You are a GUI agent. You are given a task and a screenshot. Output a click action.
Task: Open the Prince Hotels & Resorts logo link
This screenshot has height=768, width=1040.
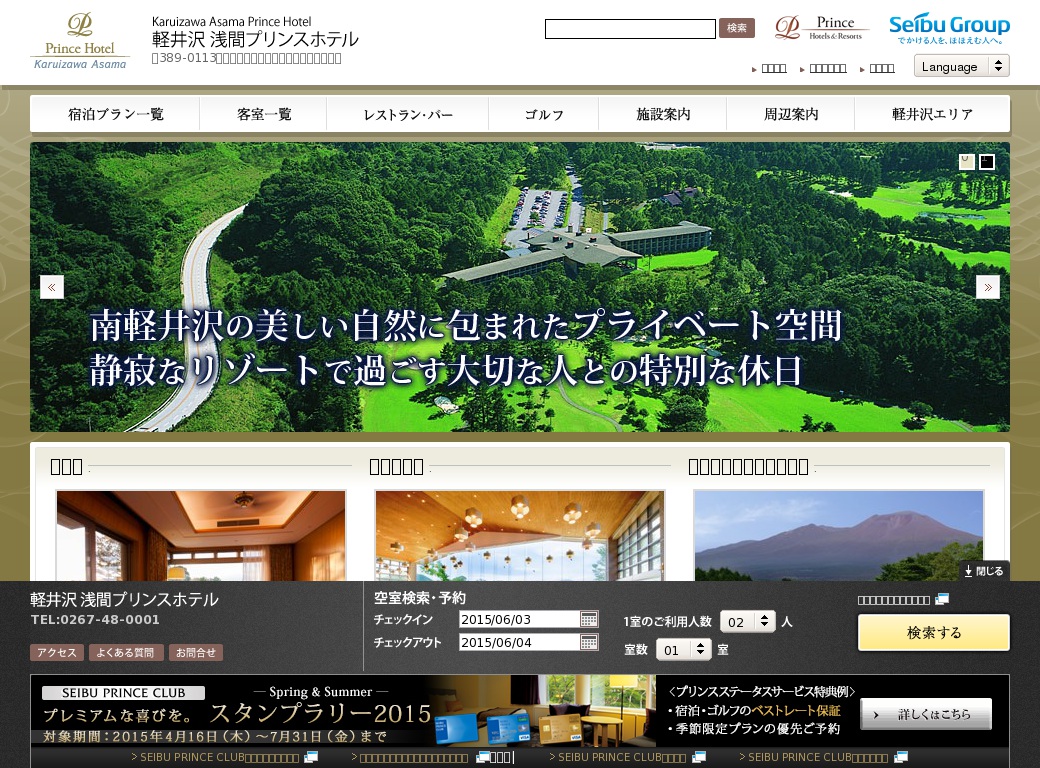[x=821, y=28]
